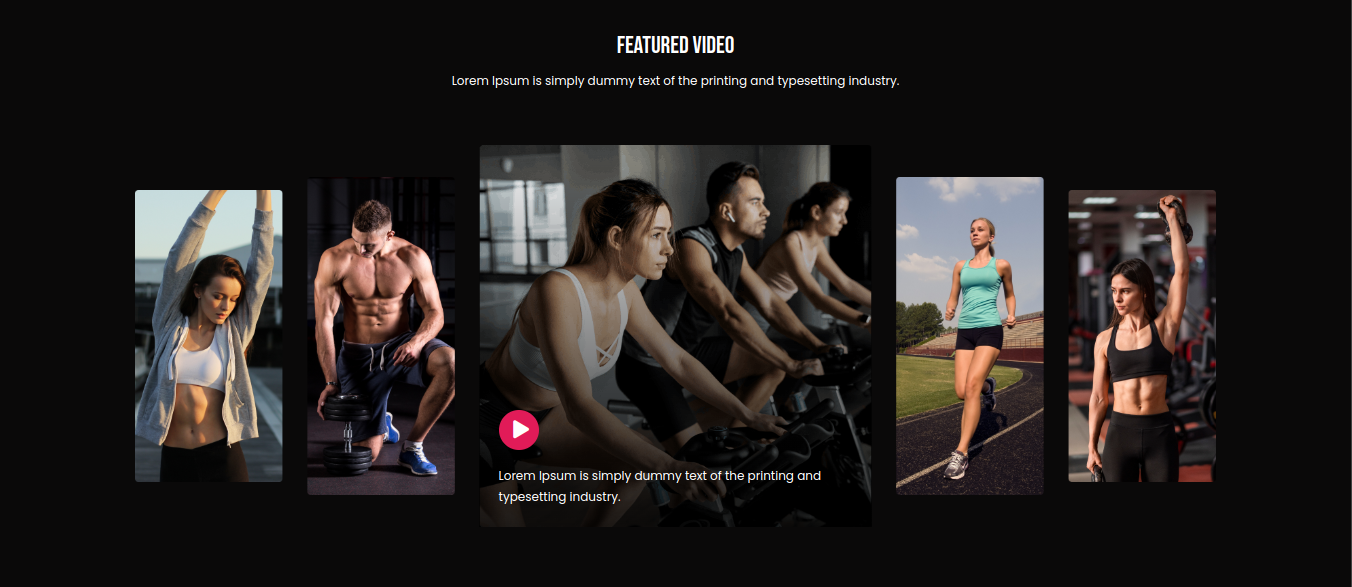Click the caption text on the center video card

coord(660,486)
